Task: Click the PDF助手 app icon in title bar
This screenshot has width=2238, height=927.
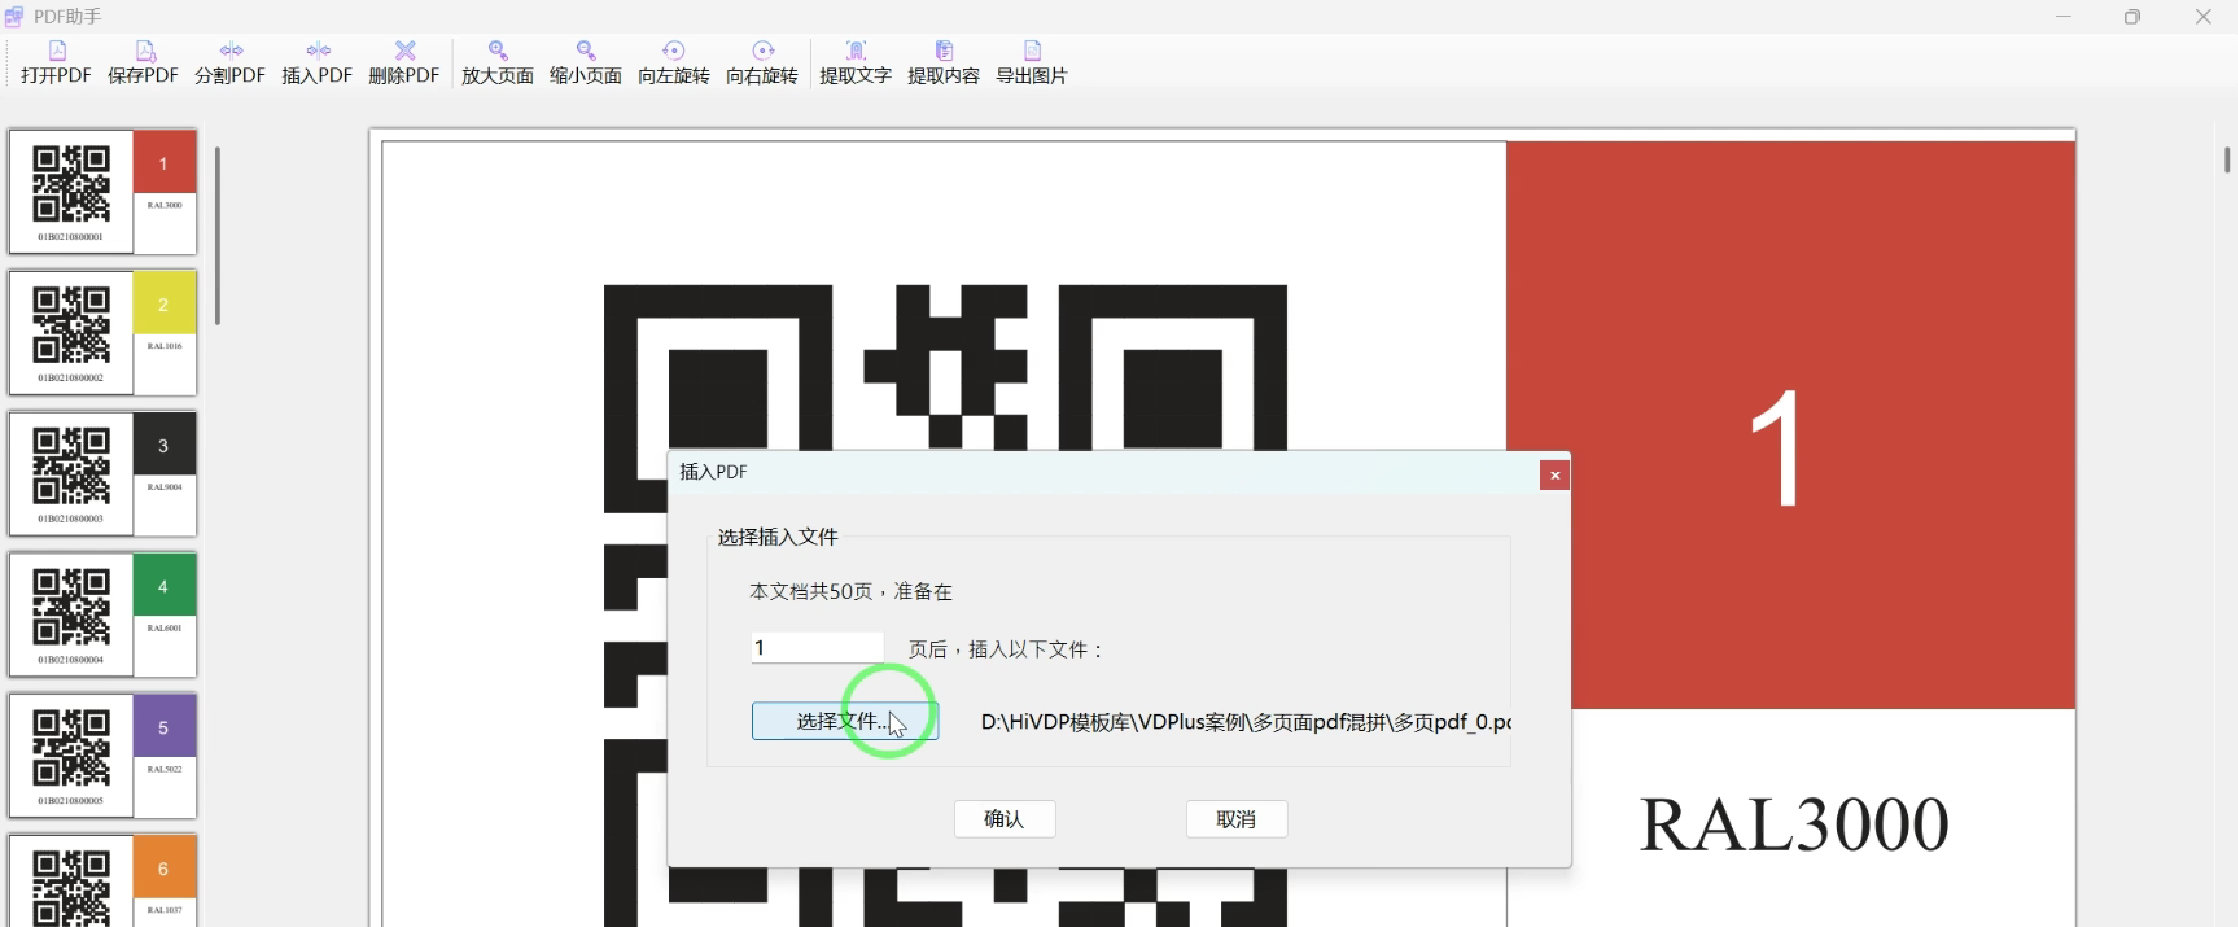Action: pos(14,17)
